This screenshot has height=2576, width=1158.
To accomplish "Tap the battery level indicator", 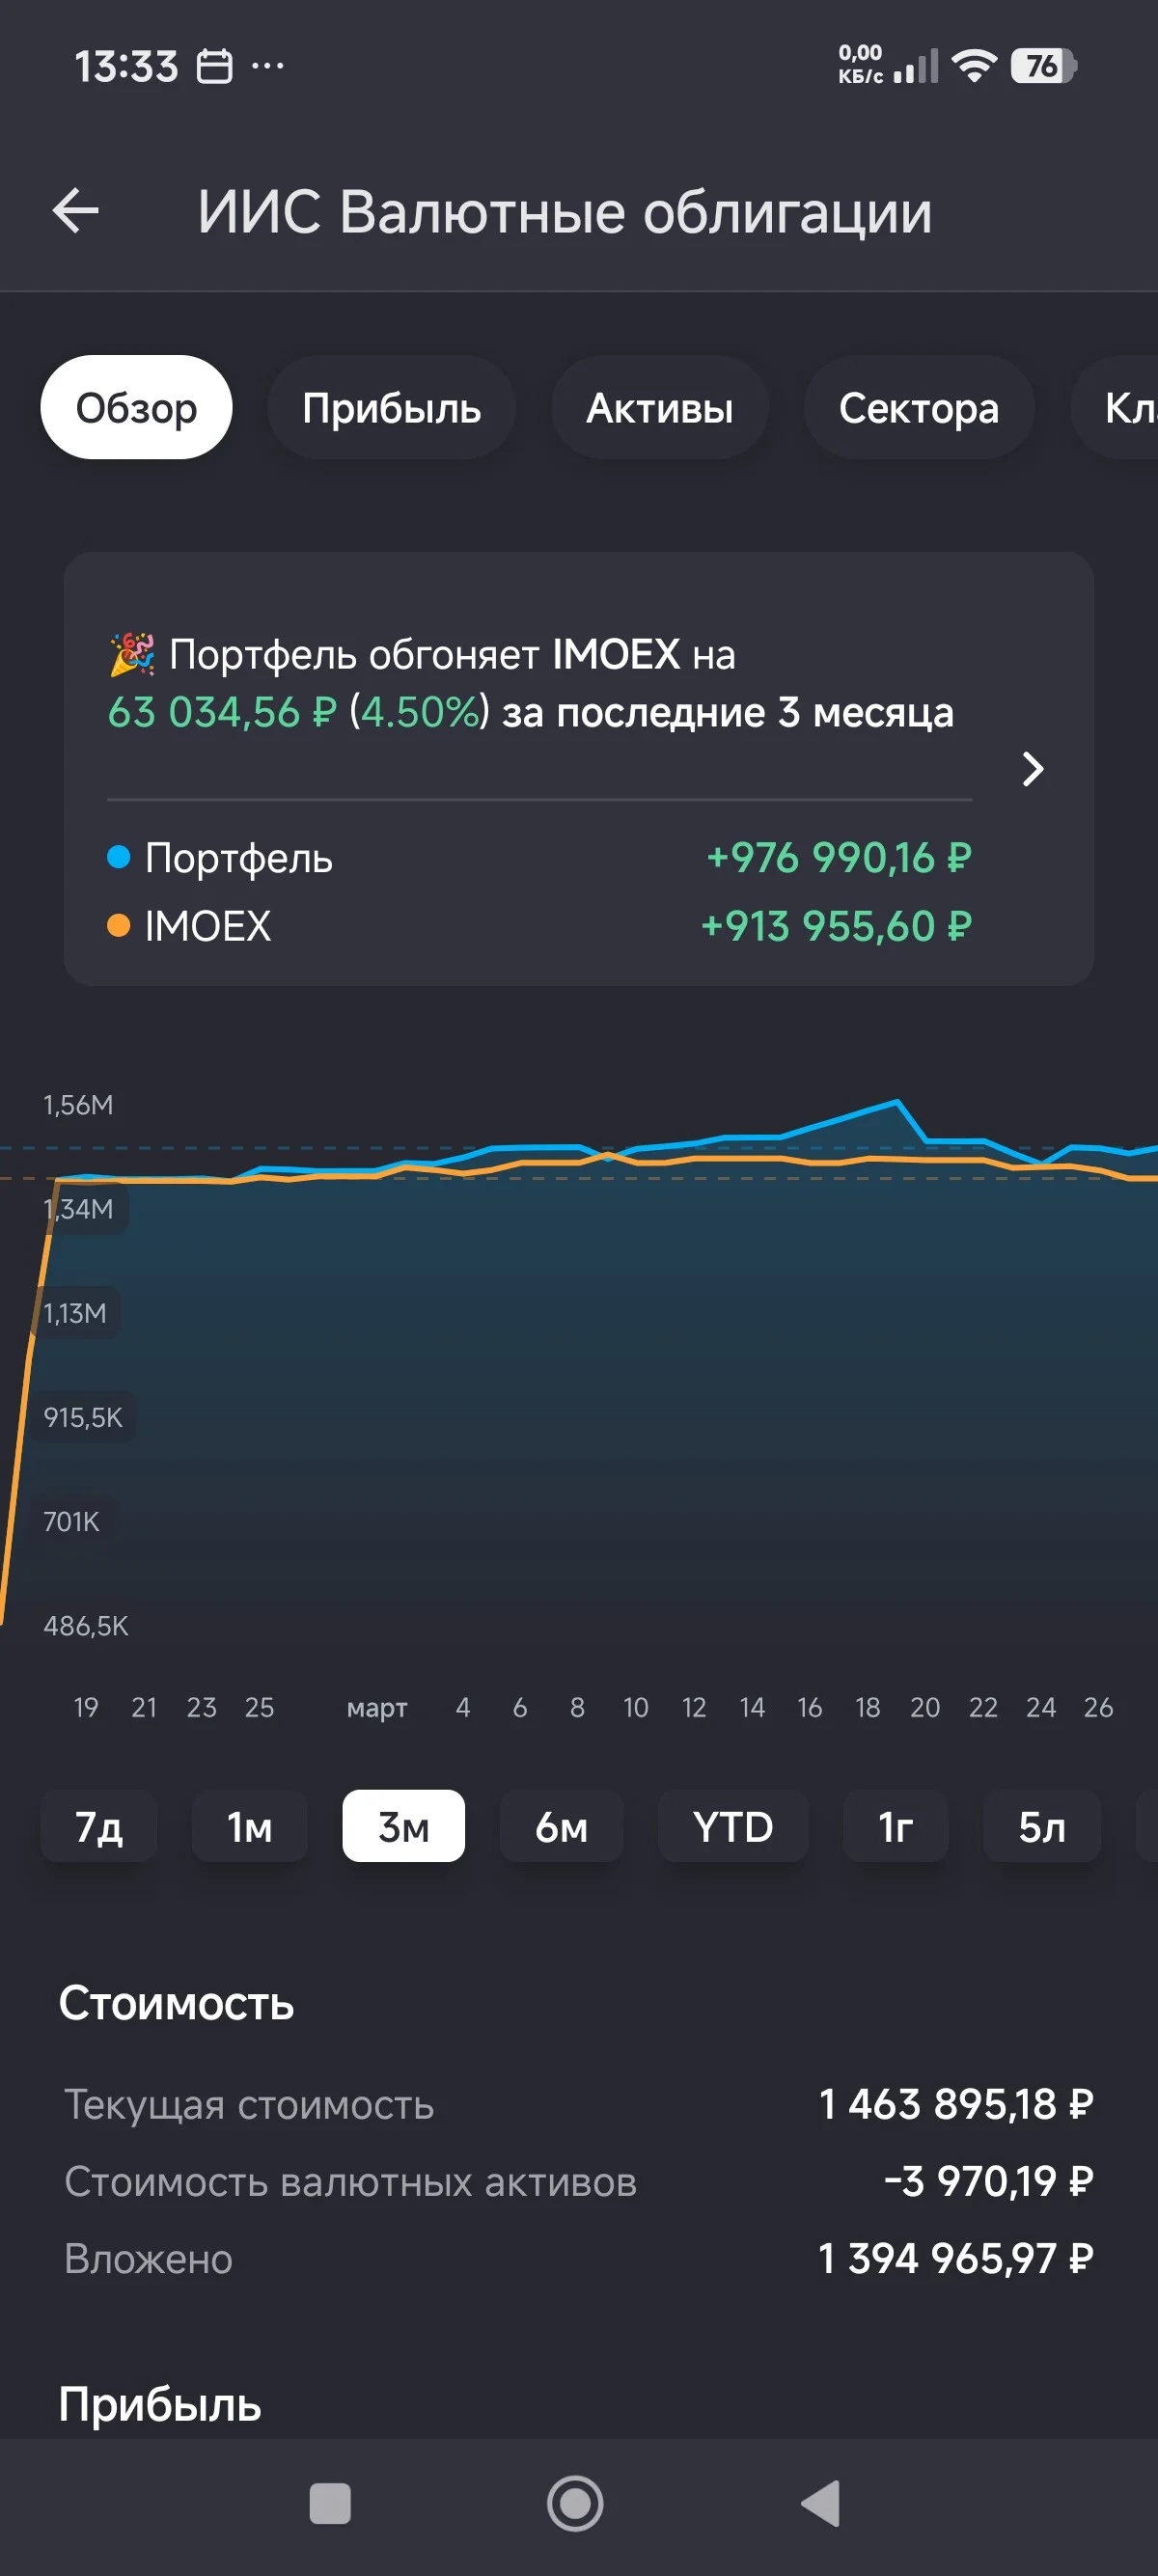I will [1043, 66].
